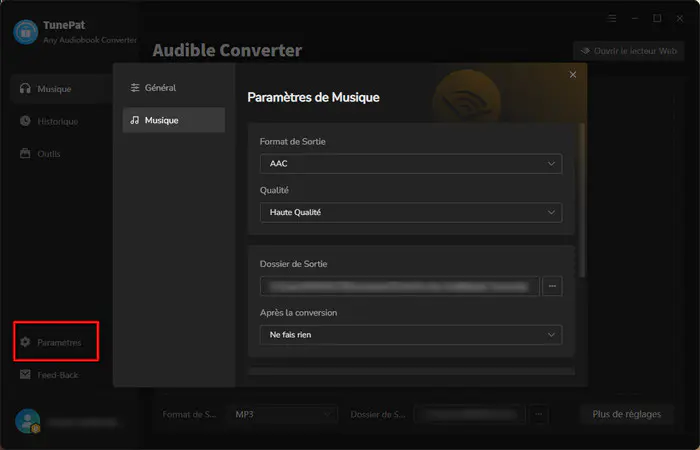Open the Outils section in sidebar
700x450 pixels.
tap(40, 154)
